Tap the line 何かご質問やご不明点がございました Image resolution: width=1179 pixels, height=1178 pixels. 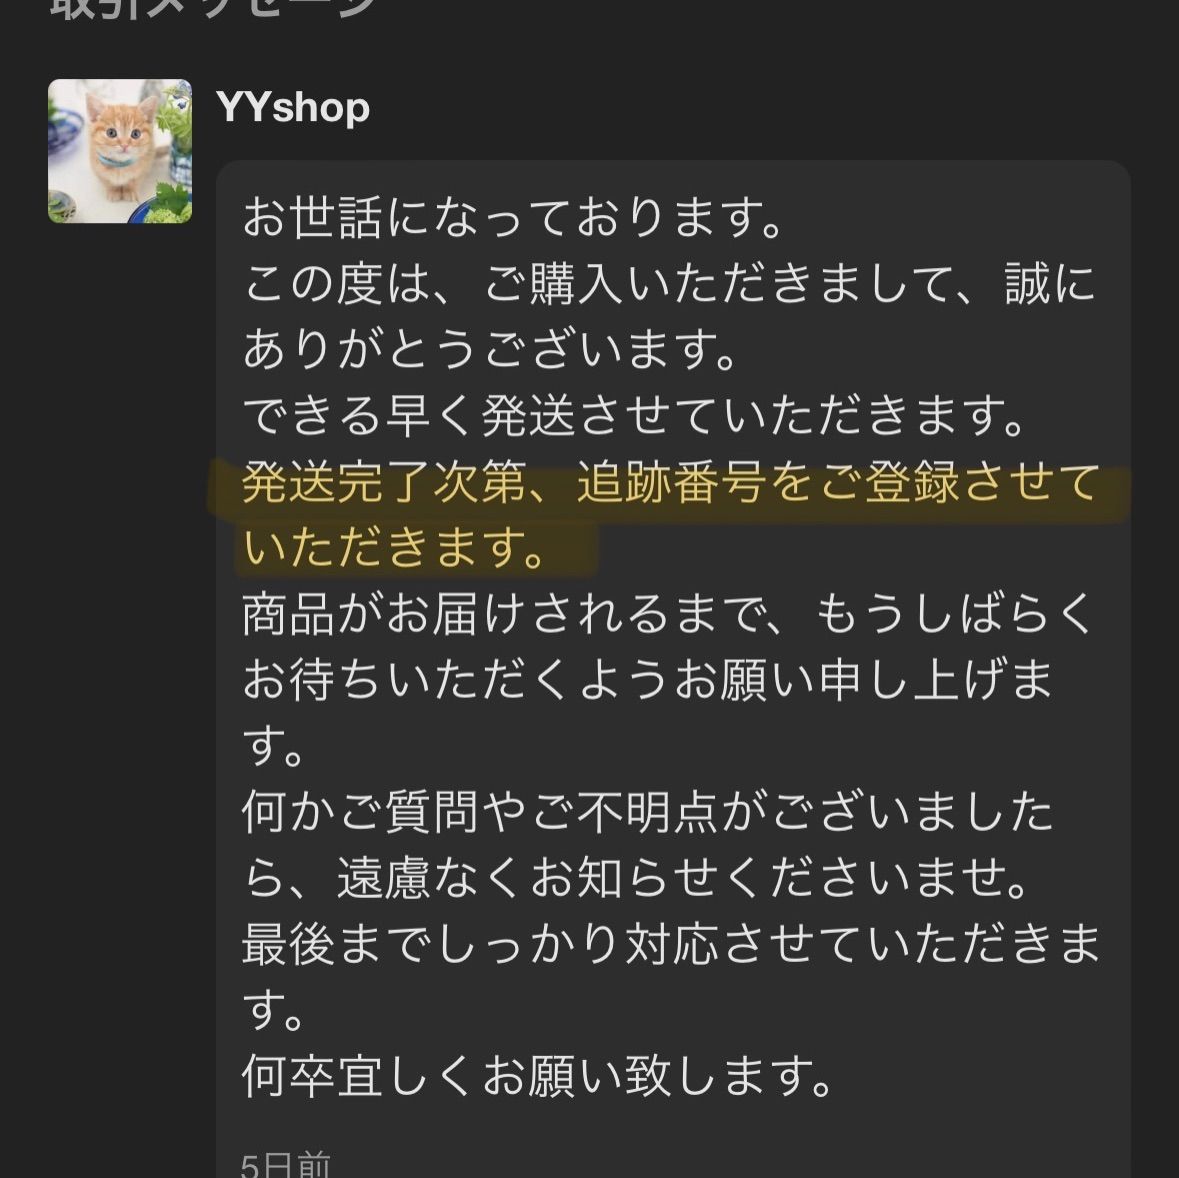647,813
